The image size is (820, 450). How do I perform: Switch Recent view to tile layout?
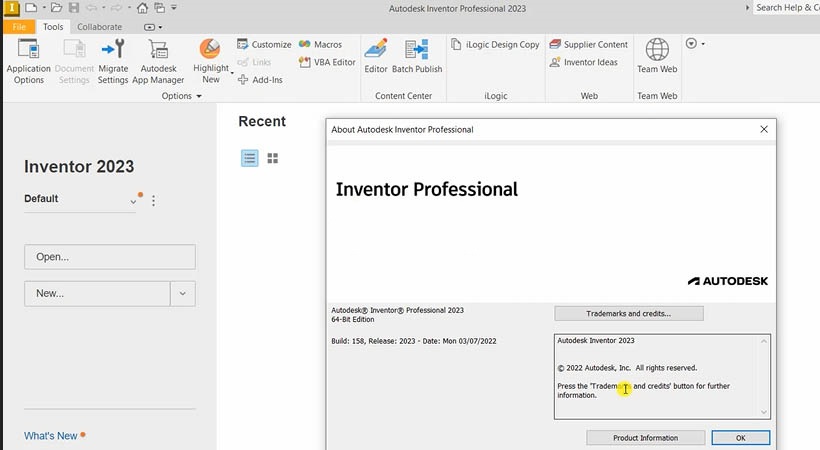coord(273,158)
